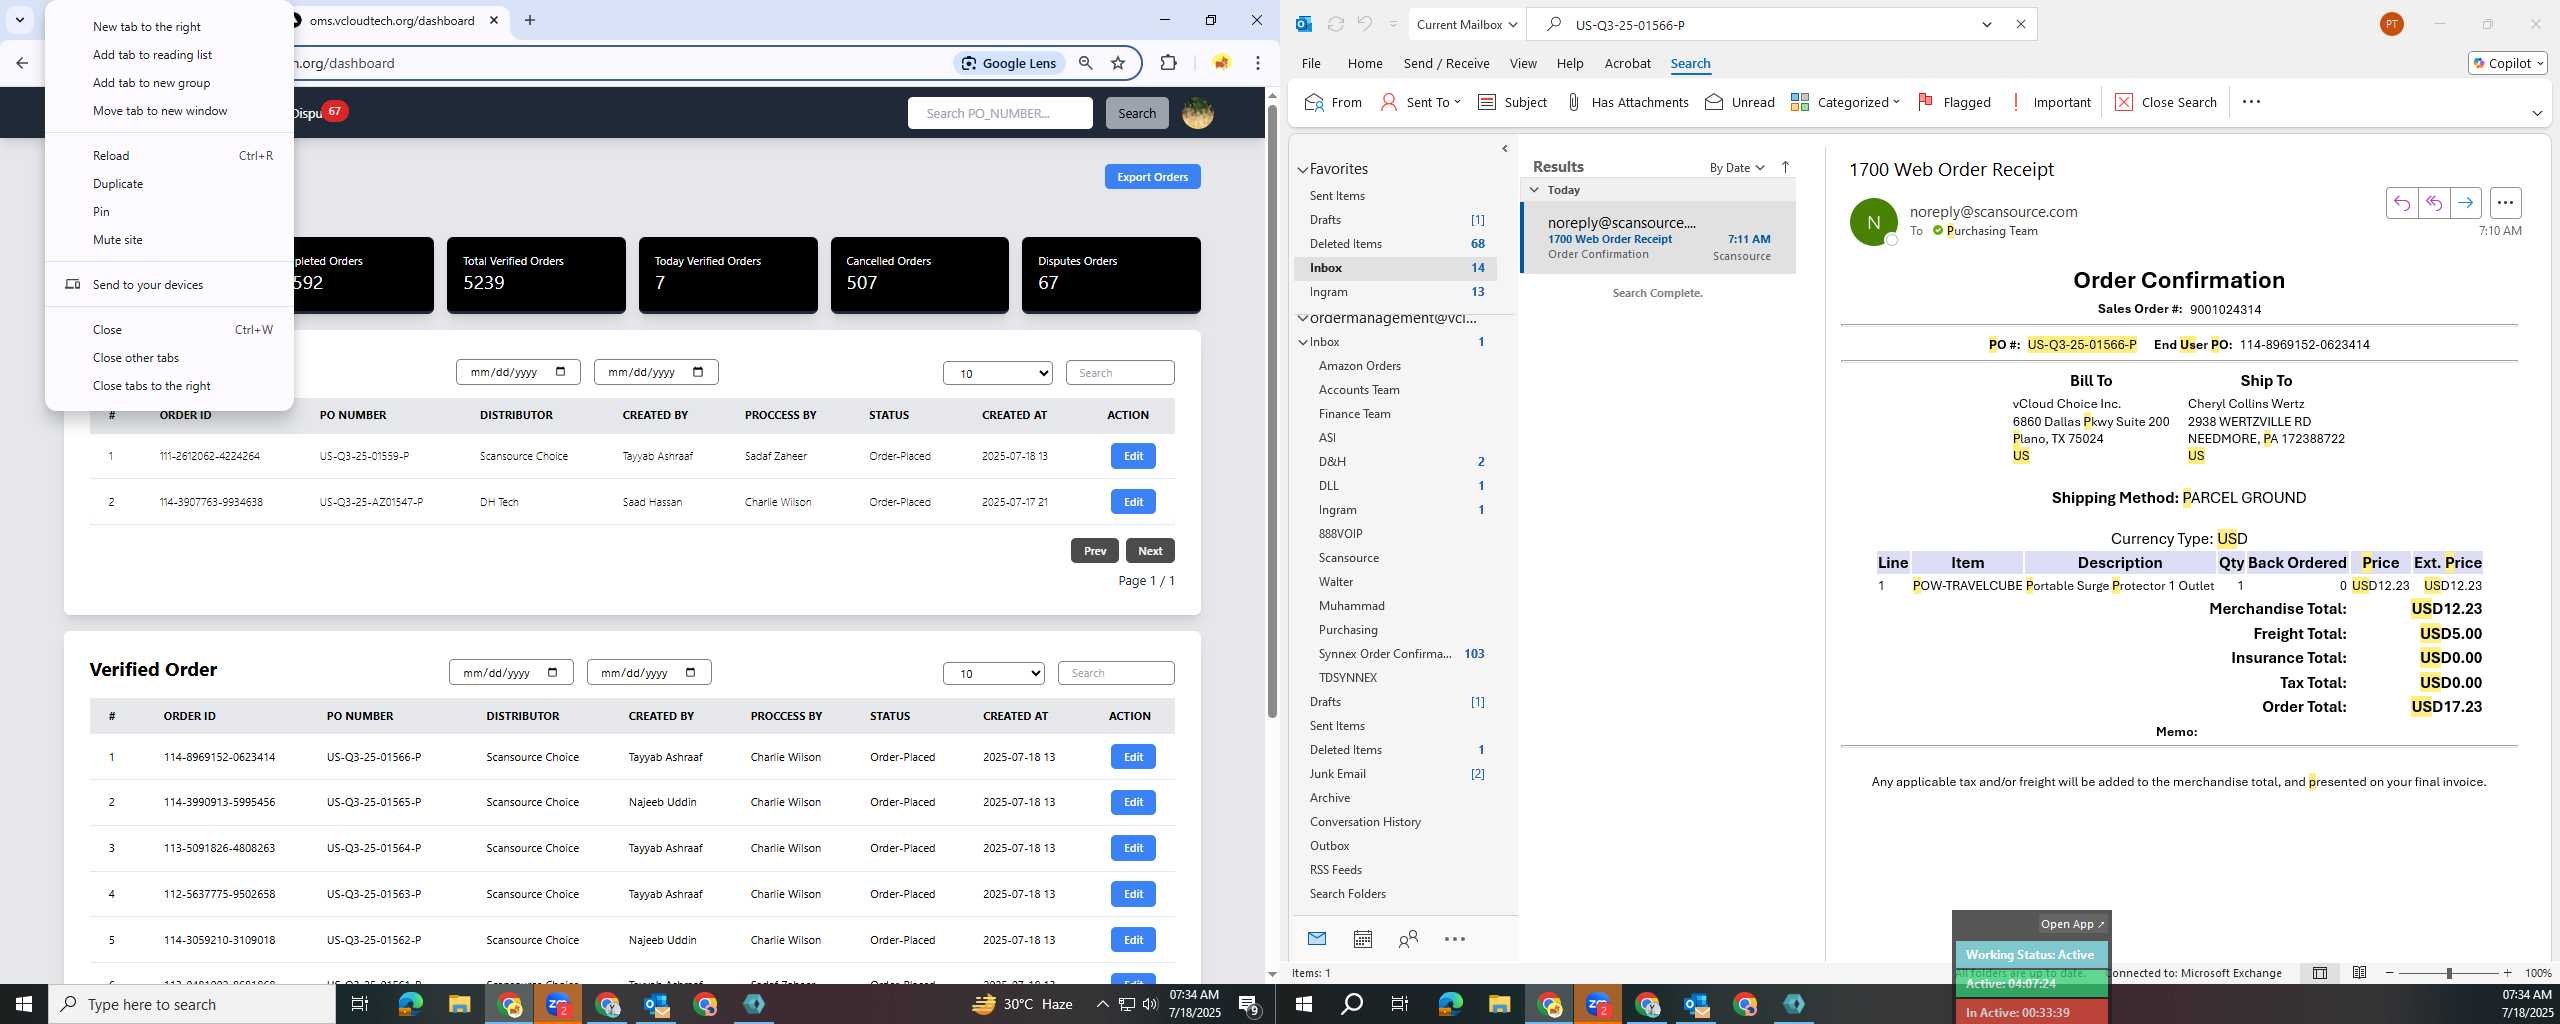The height and width of the screenshot is (1024, 2560).
Task: Open ribbon overflow ellipsis in Search tab
Action: (2251, 102)
